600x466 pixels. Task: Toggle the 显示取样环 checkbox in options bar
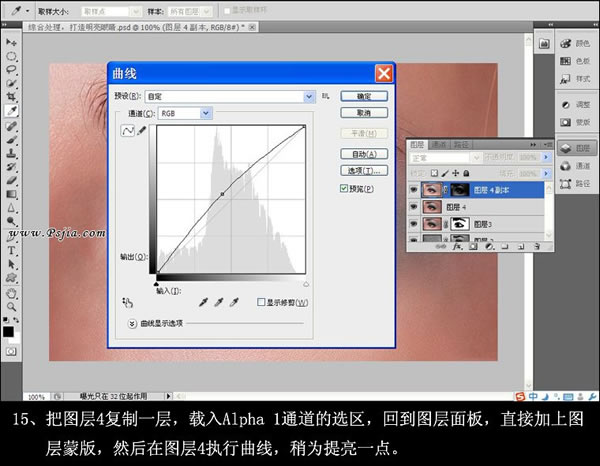tap(227, 11)
